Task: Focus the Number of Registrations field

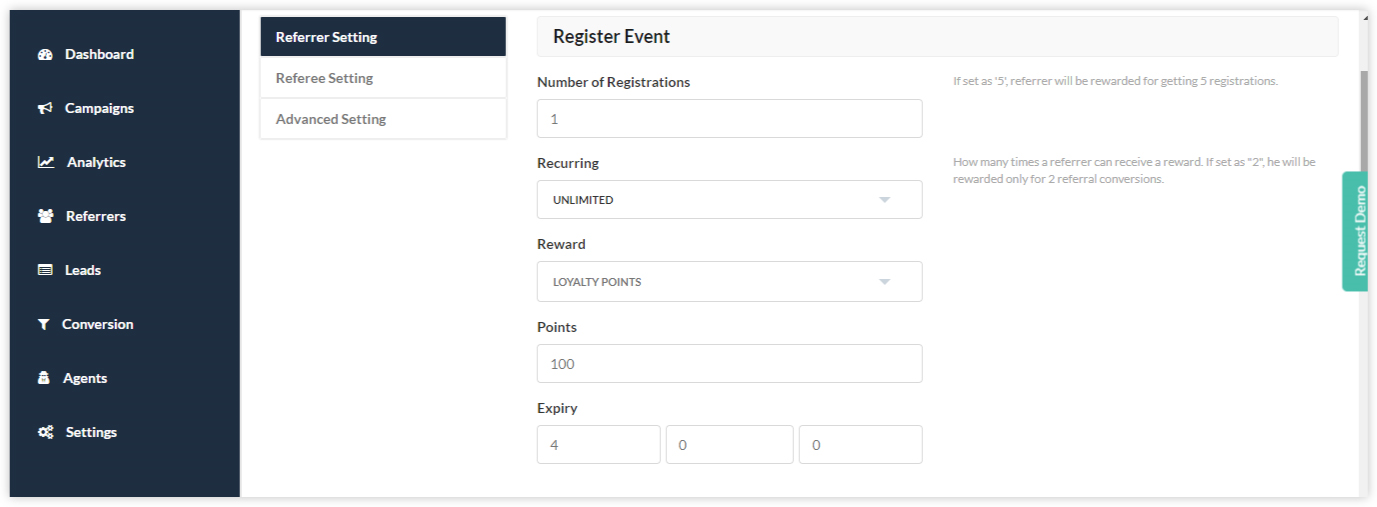Action: pos(729,118)
